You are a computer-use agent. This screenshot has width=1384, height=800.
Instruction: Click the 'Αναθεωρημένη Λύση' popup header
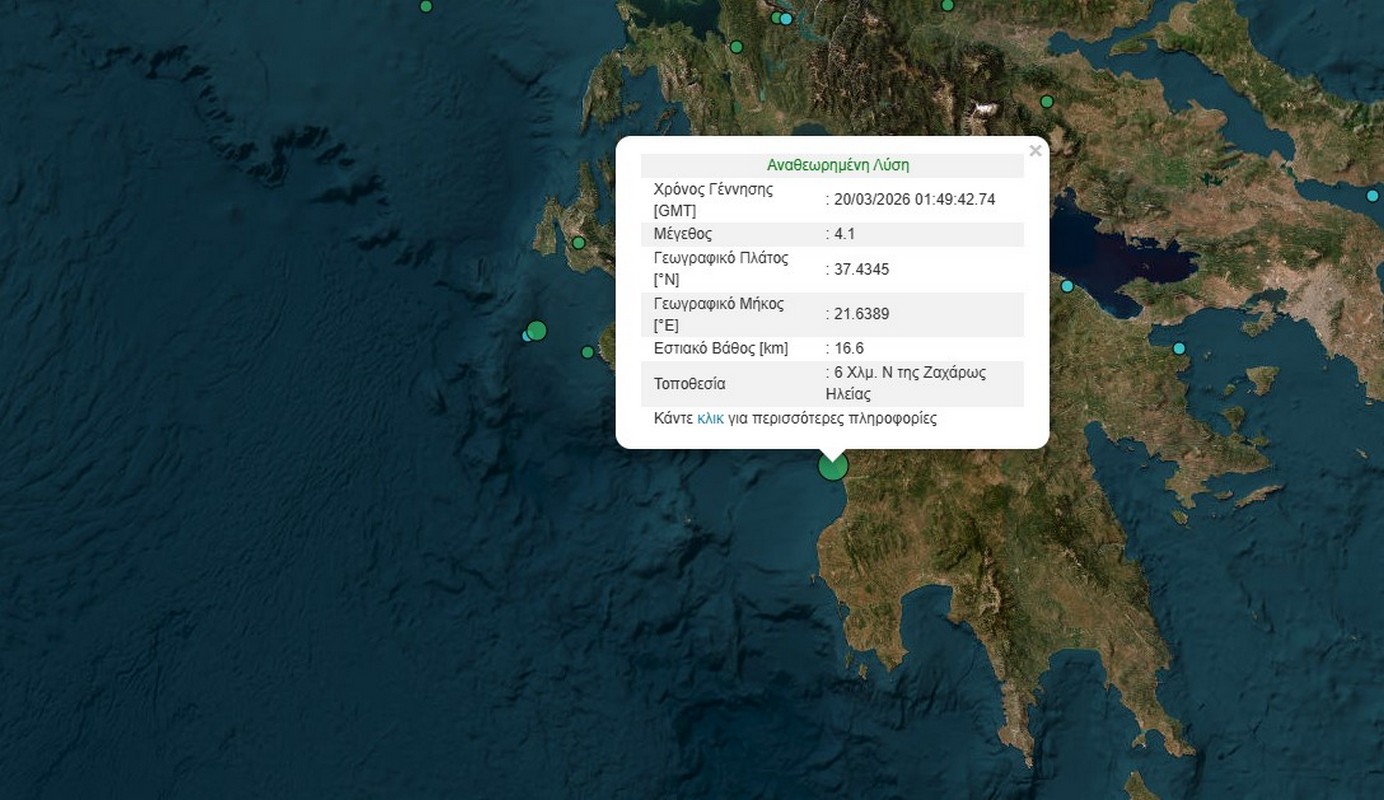click(x=837, y=165)
